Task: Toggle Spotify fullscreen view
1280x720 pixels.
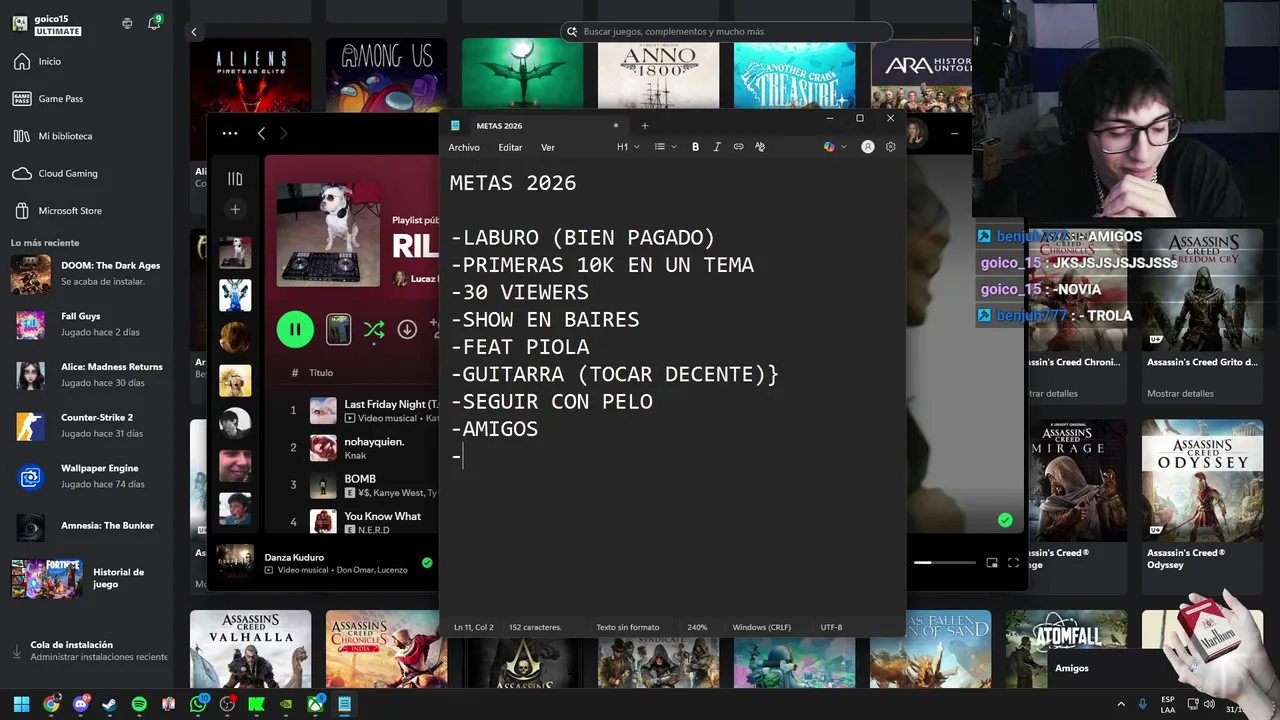Action: 1013,563
